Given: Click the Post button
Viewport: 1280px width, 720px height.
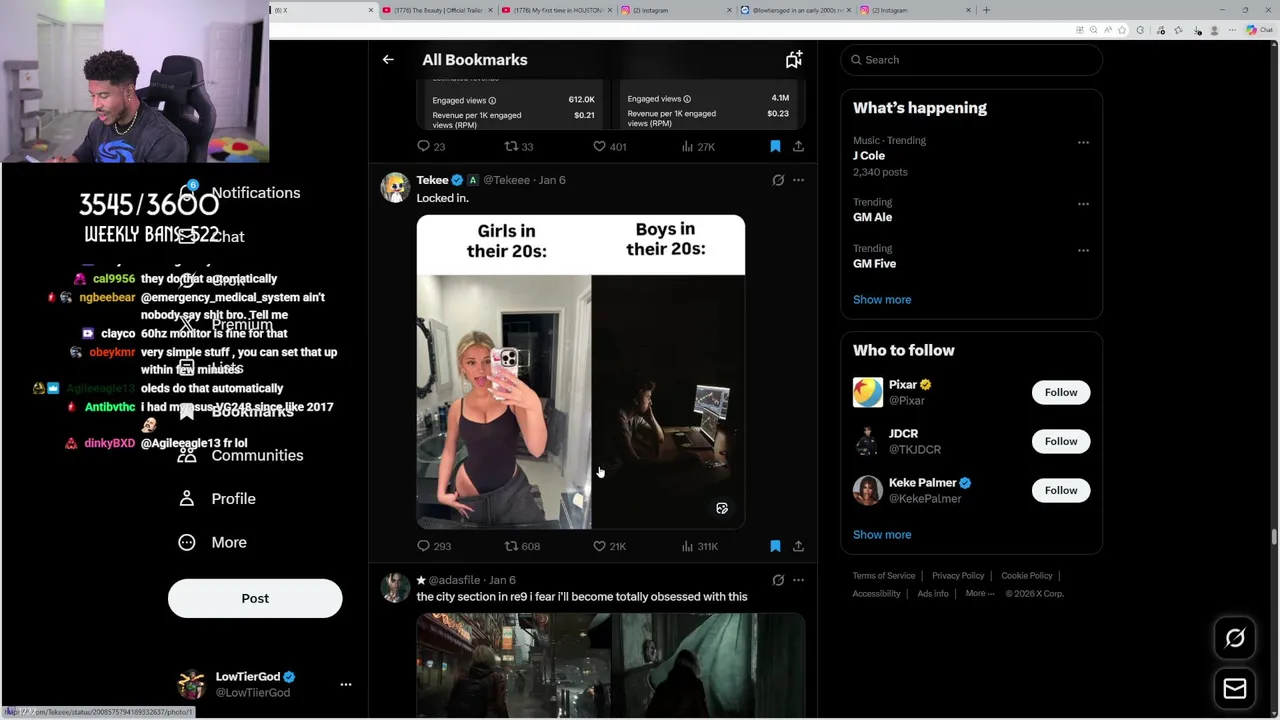Looking at the screenshot, I should click(255, 598).
